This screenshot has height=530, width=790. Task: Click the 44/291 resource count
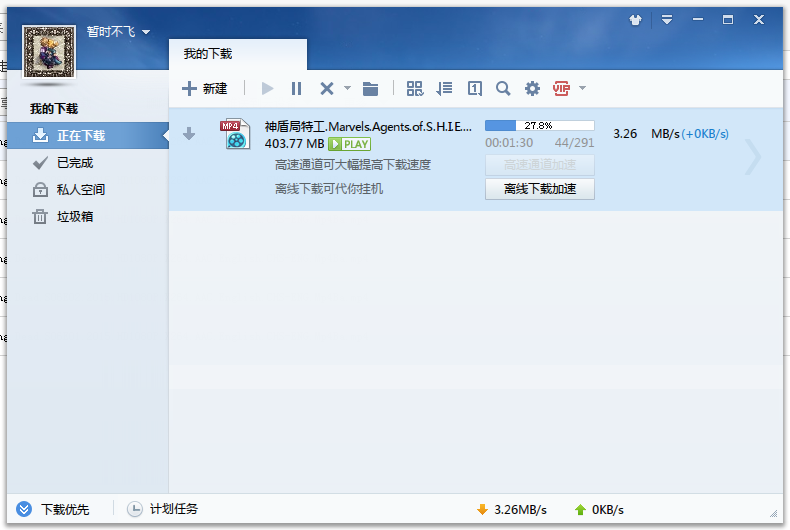tap(574, 143)
